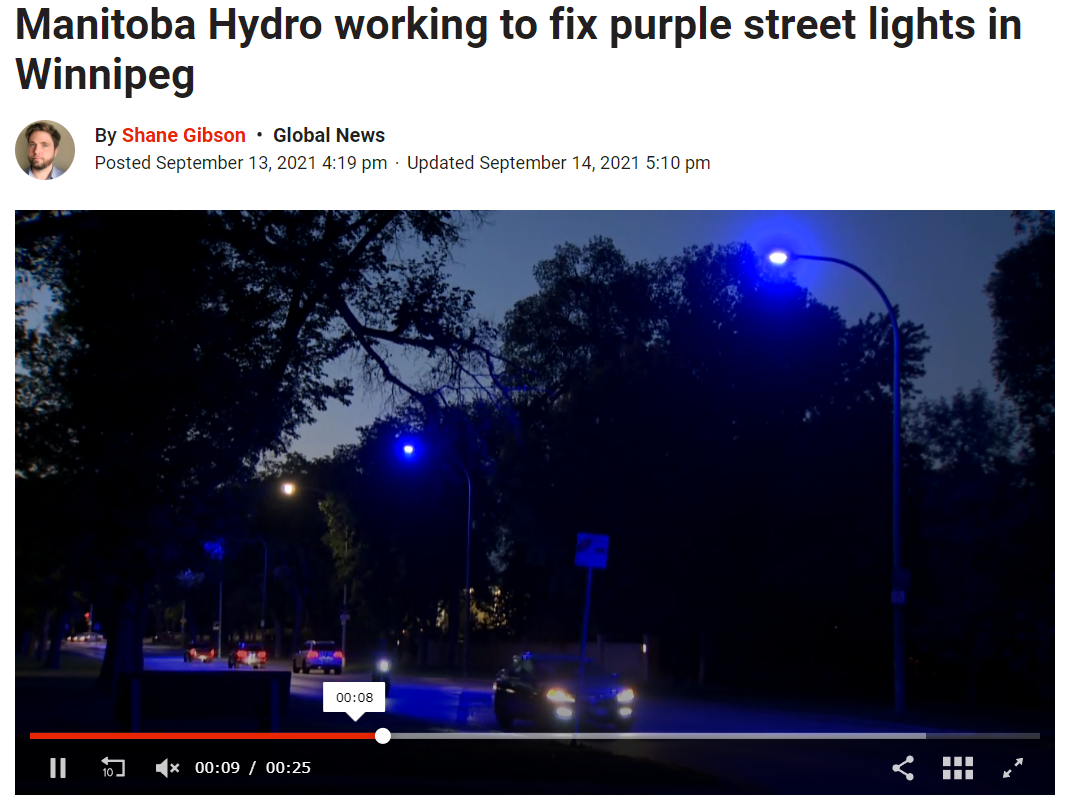This screenshot has height=801, width=1065.
Task: Open Shane Gibson author link
Action: 183,135
